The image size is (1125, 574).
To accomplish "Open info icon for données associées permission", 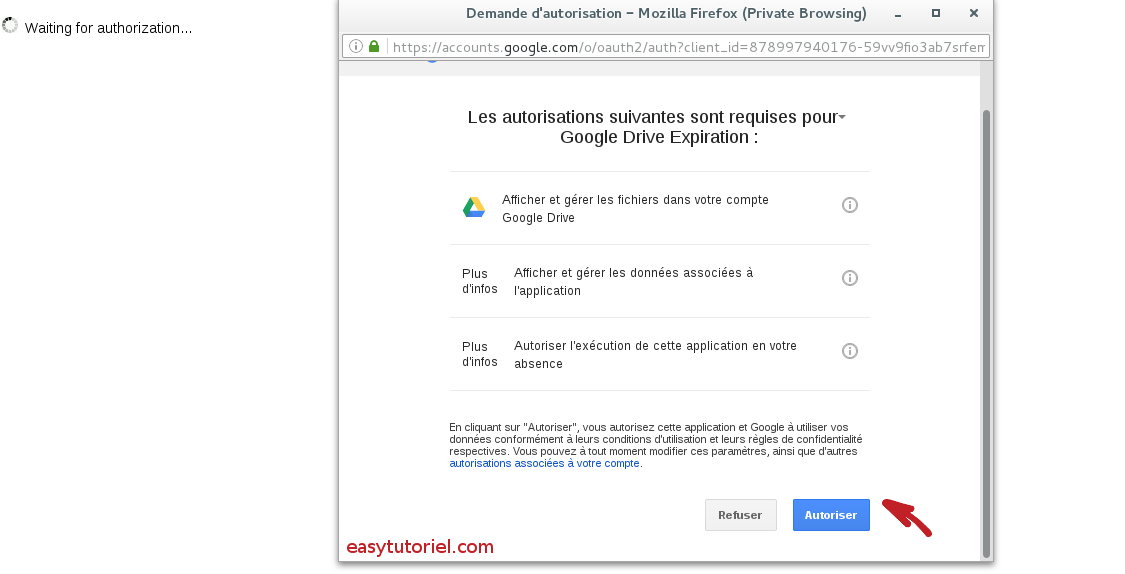I will [849, 278].
